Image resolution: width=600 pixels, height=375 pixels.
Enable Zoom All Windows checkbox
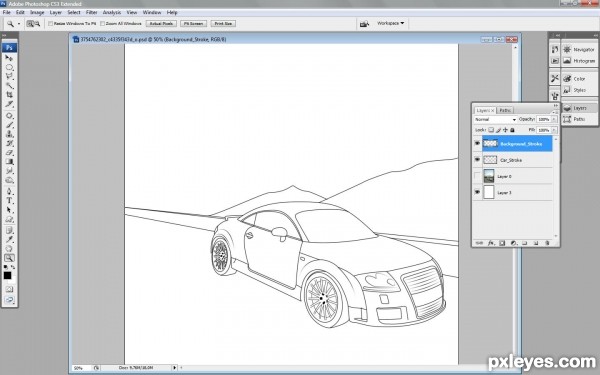(x=103, y=24)
